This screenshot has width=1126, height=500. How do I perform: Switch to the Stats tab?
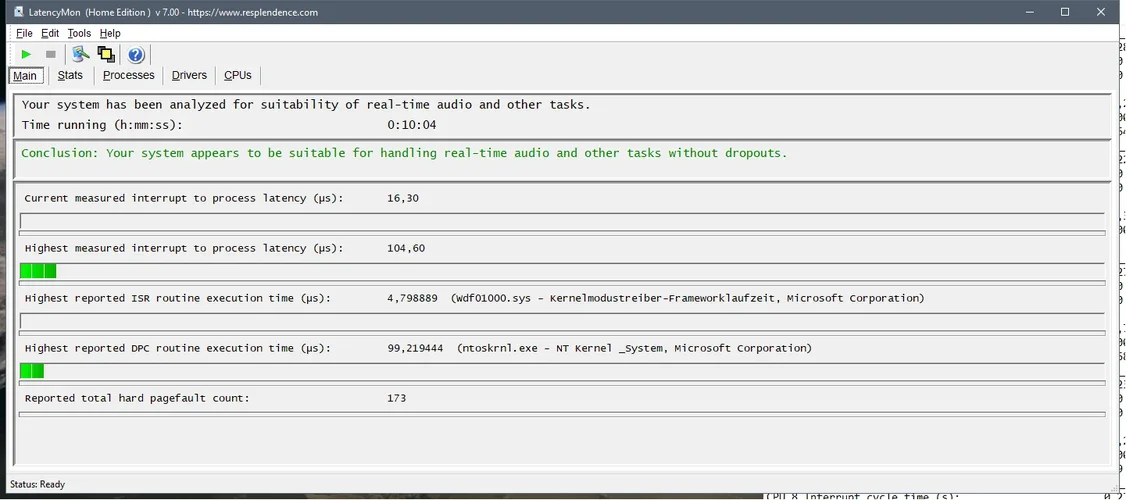[70, 75]
